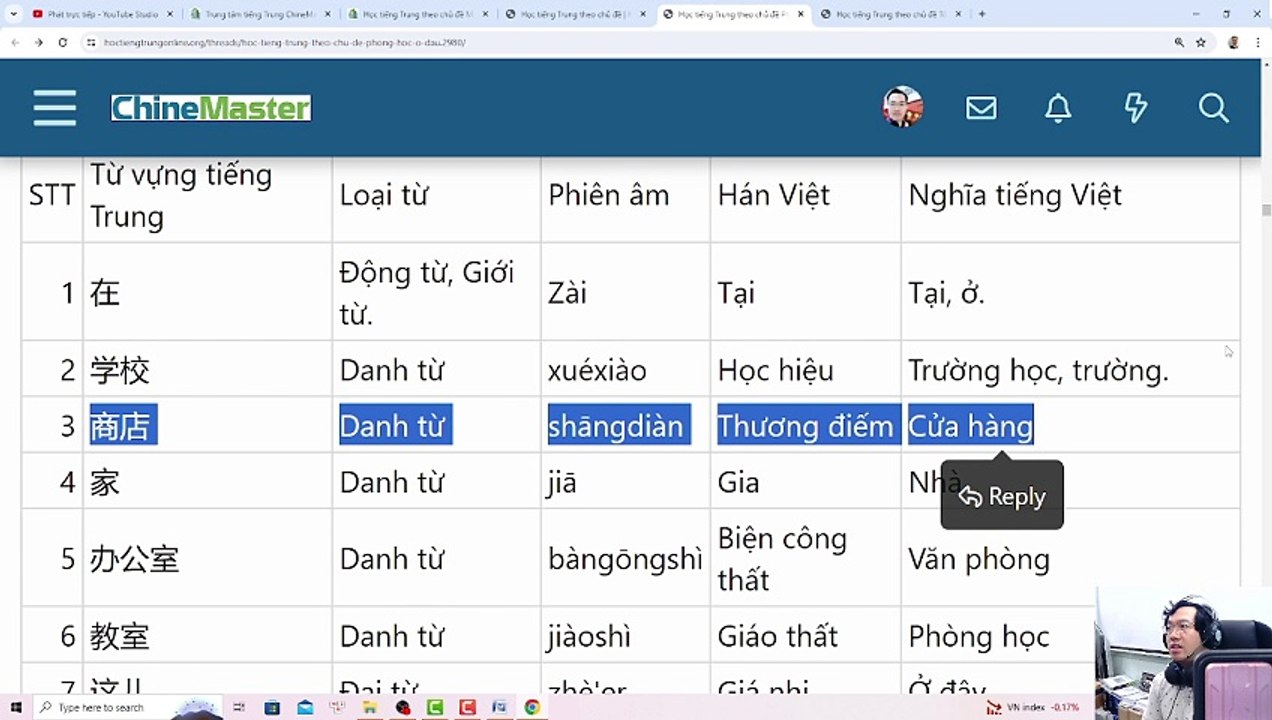The height and width of the screenshot is (720, 1272).
Task: Click the Reply tooltip button
Action: pos(1002,496)
